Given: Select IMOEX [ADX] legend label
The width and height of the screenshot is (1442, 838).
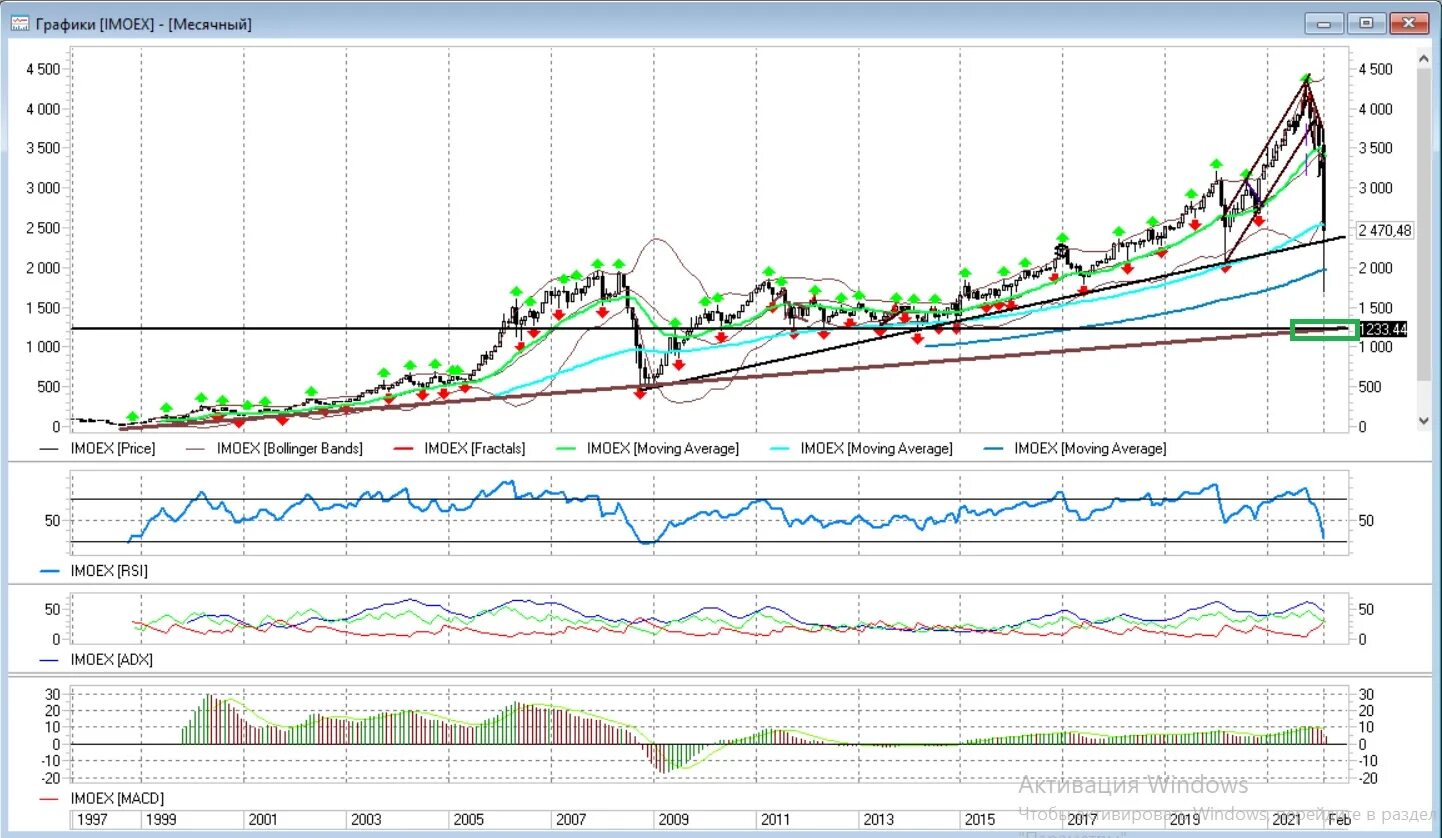Looking at the screenshot, I should point(111,660).
